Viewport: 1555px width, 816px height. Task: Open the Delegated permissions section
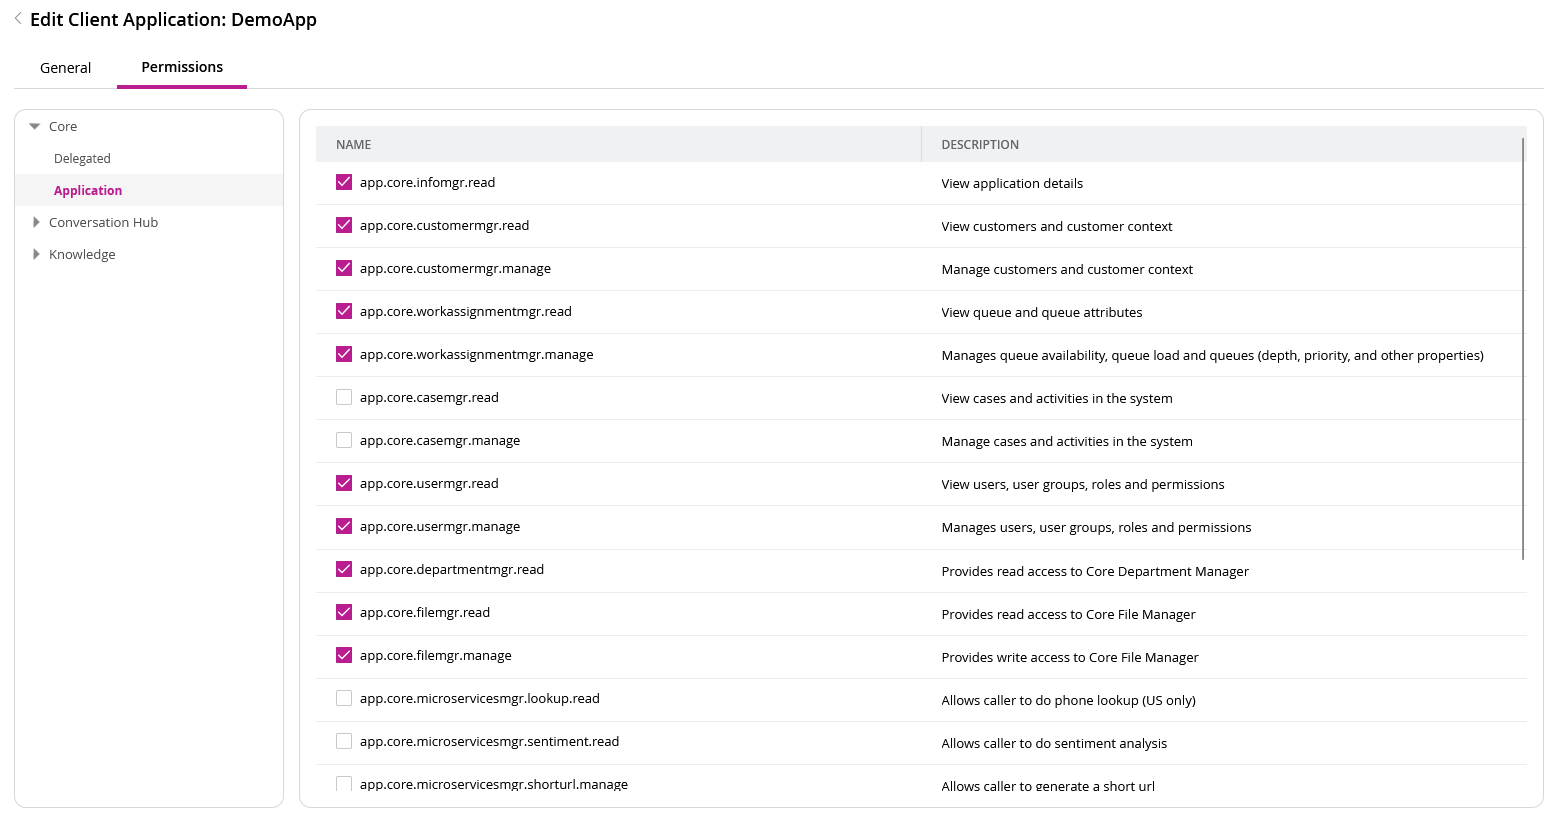[82, 158]
